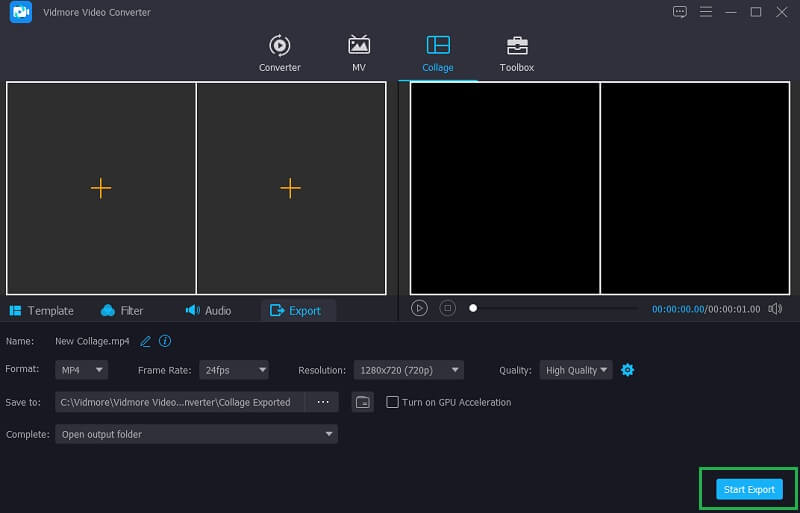This screenshot has height=513, width=800.
Task: Switch to the Template tab
Action: [41, 311]
